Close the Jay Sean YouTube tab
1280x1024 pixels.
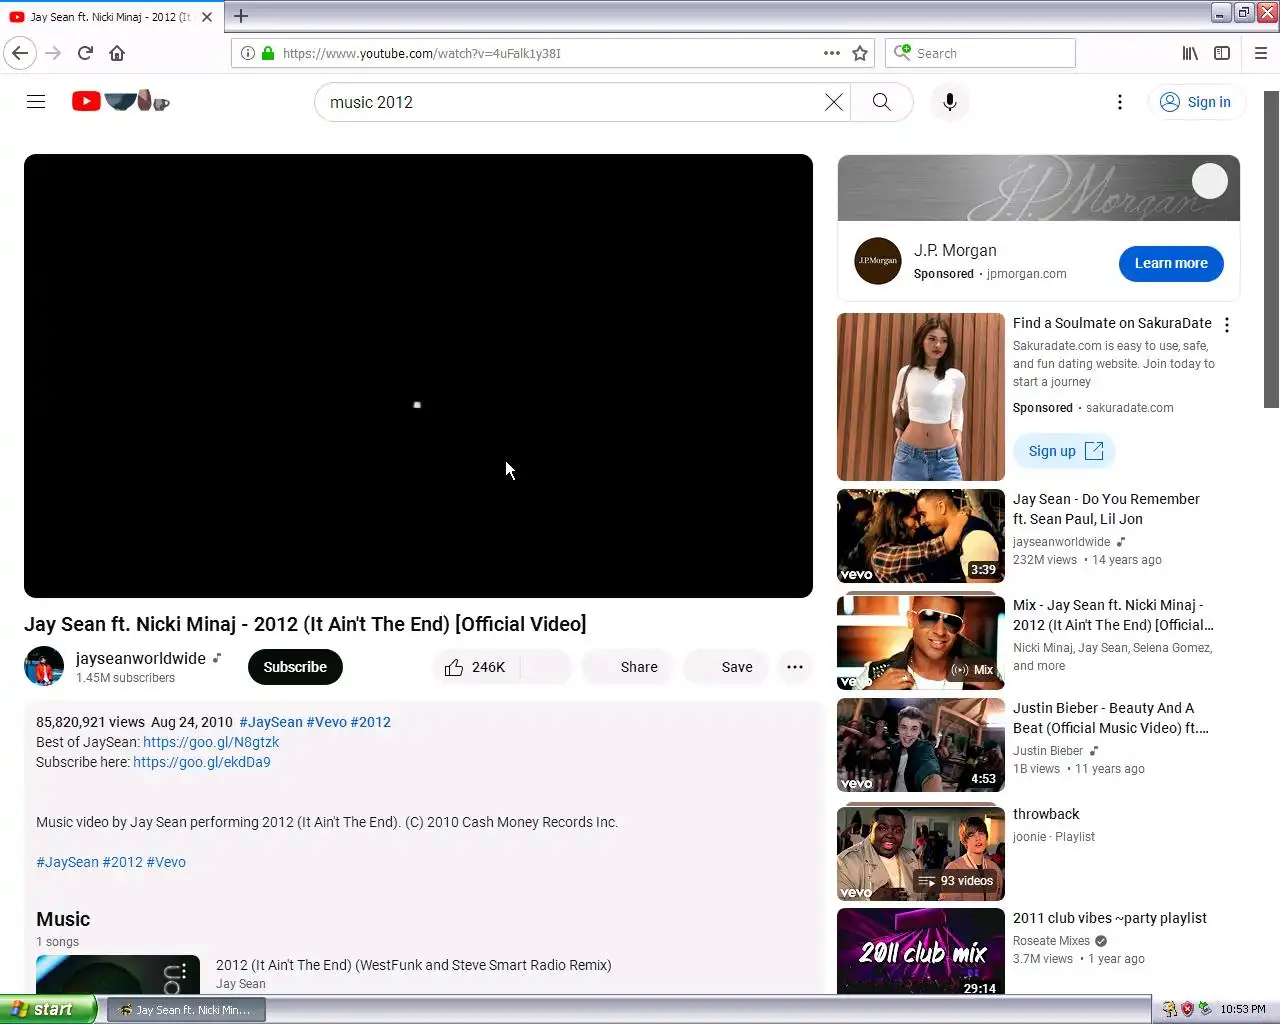point(207,17)
